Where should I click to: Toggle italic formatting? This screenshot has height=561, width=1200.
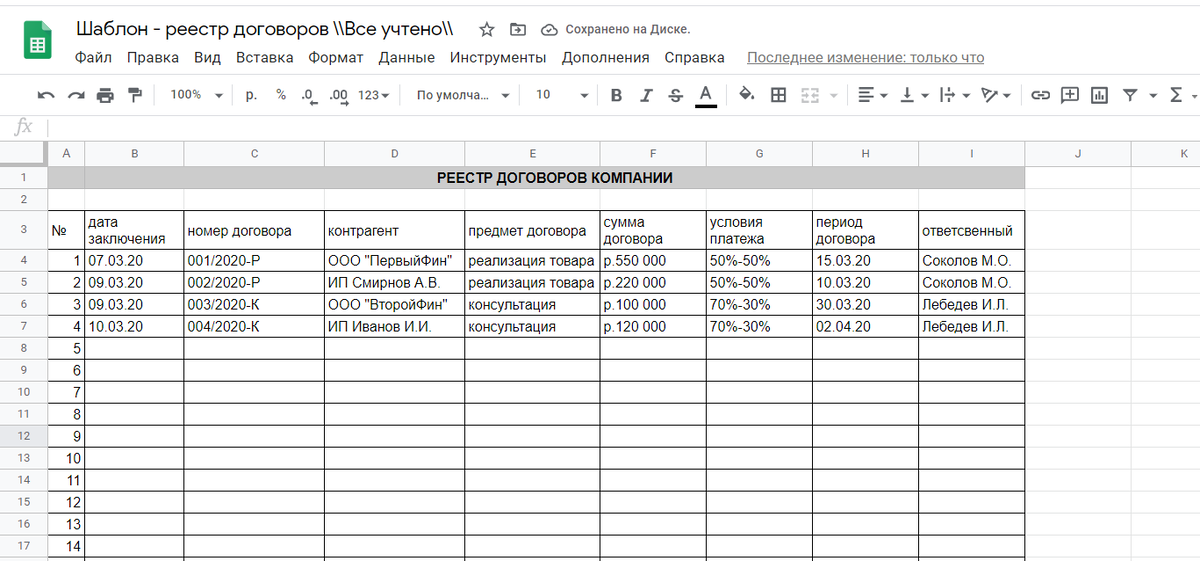click(646, 95)
